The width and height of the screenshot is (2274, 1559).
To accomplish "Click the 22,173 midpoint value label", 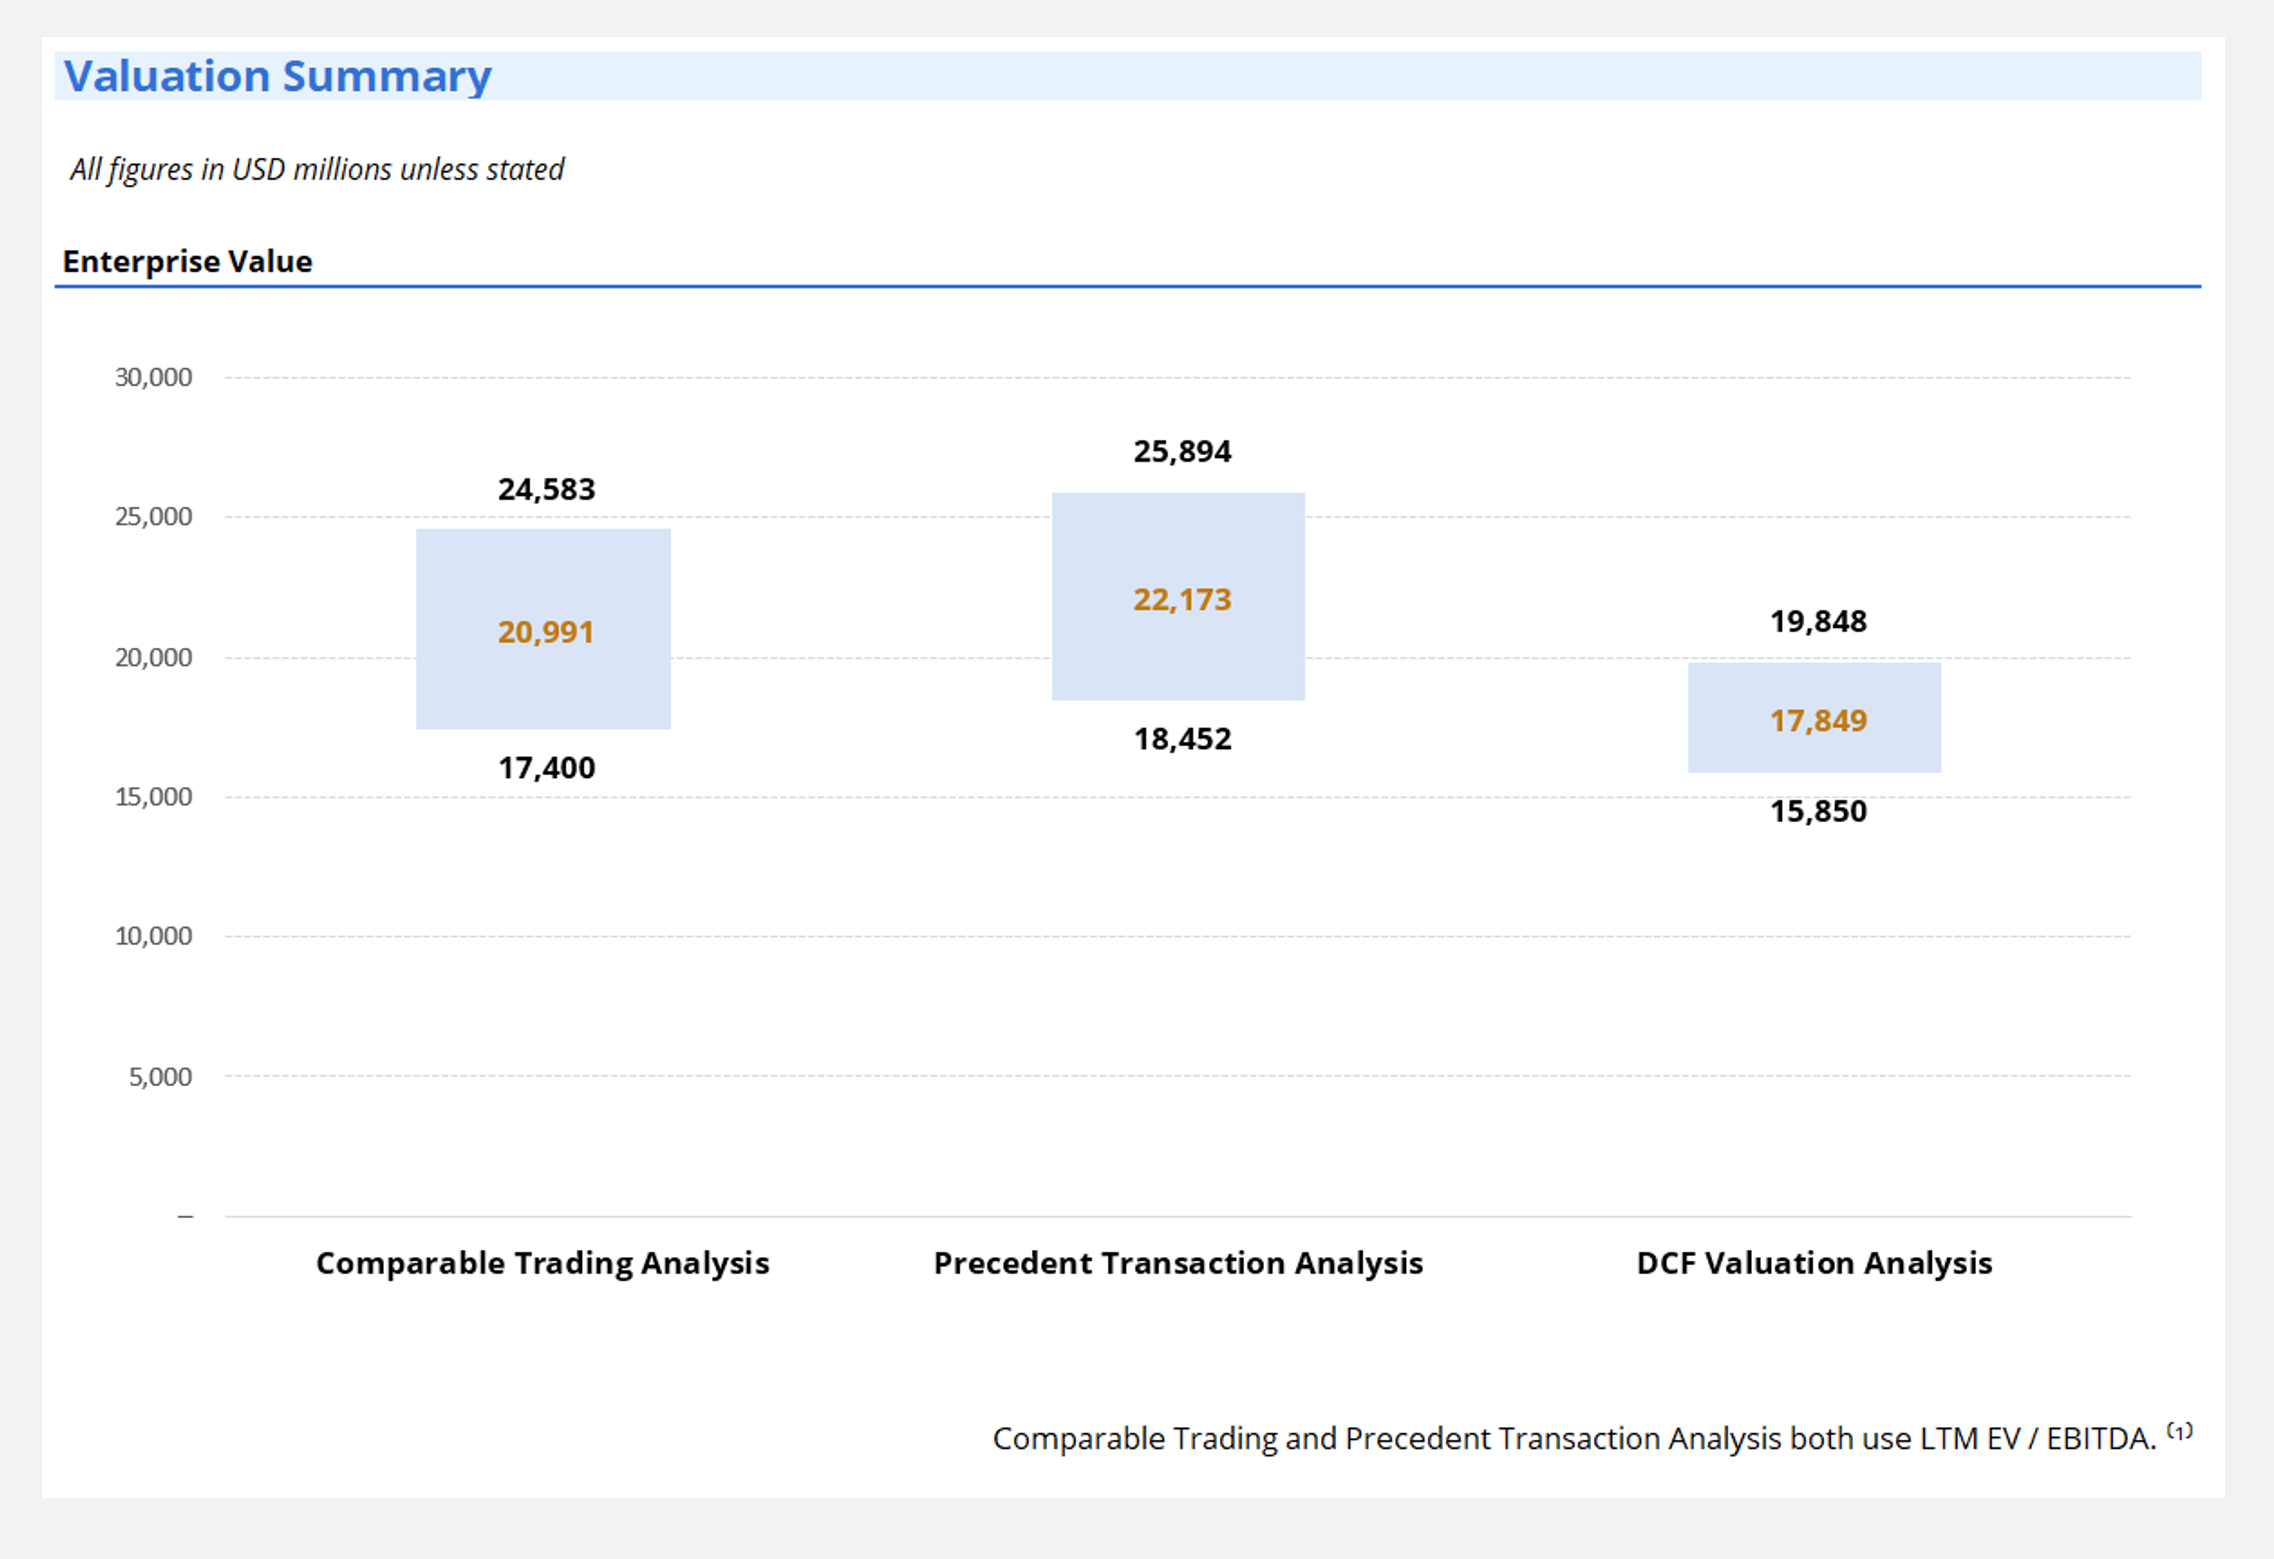I will tap(1181, 598).
